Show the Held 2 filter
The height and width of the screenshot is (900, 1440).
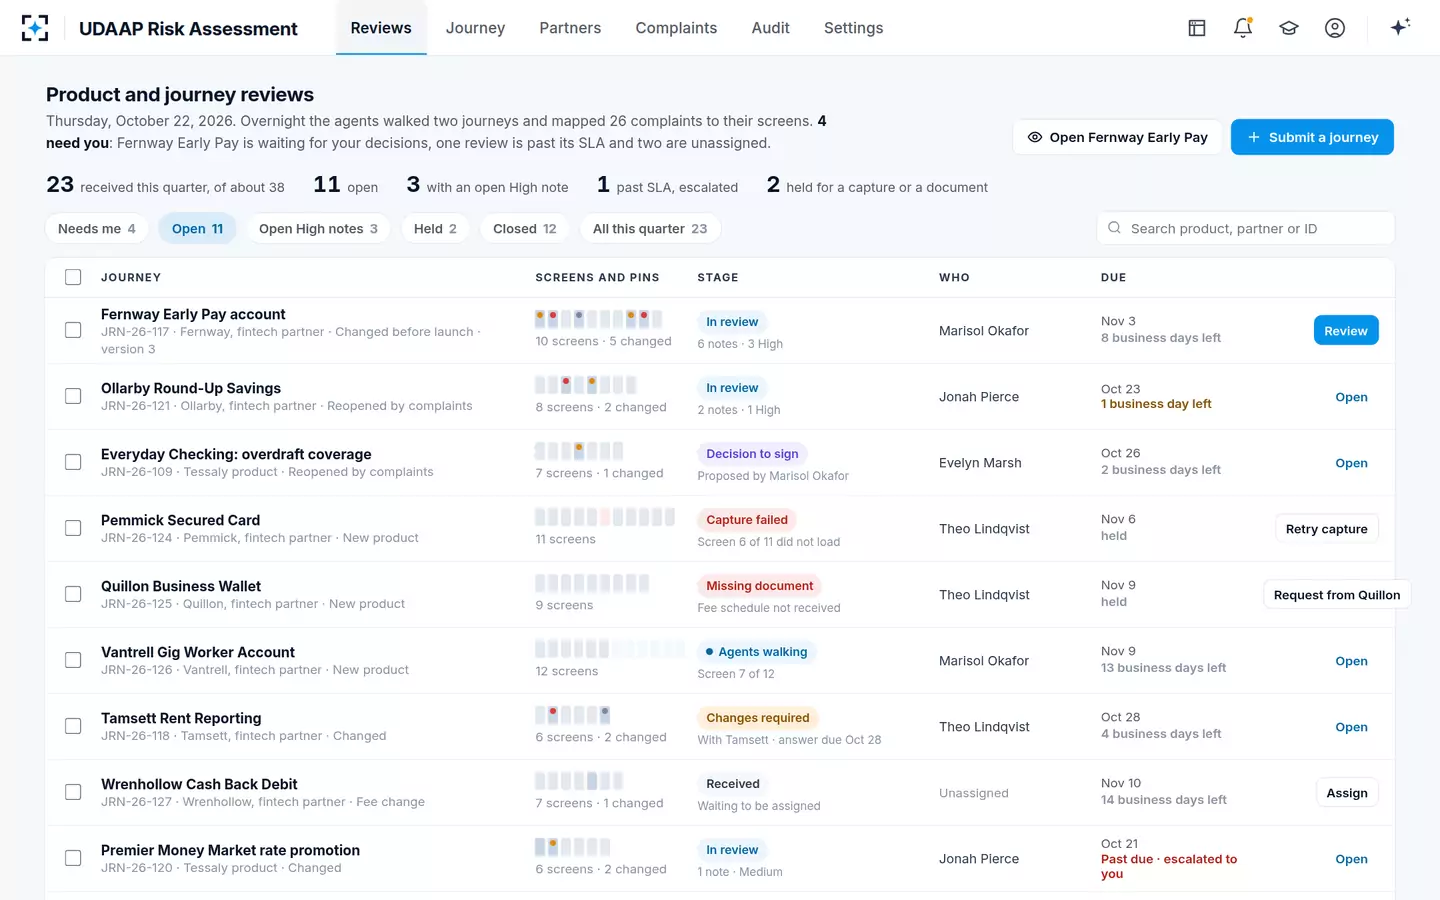pos(435,229)
